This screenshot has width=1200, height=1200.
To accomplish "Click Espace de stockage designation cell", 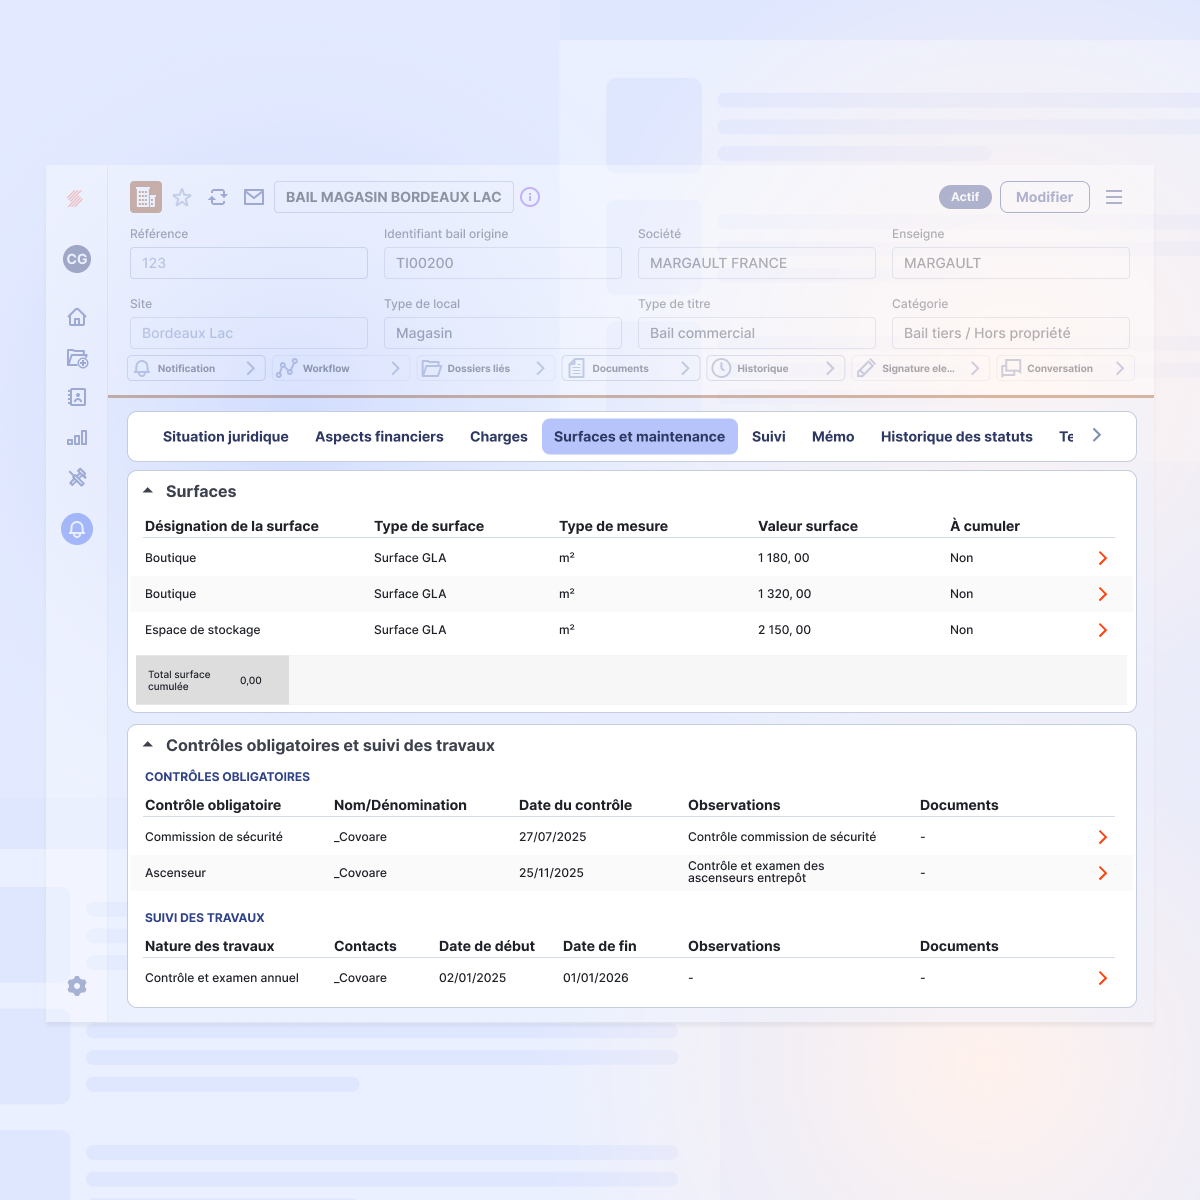I will point(203,630).
